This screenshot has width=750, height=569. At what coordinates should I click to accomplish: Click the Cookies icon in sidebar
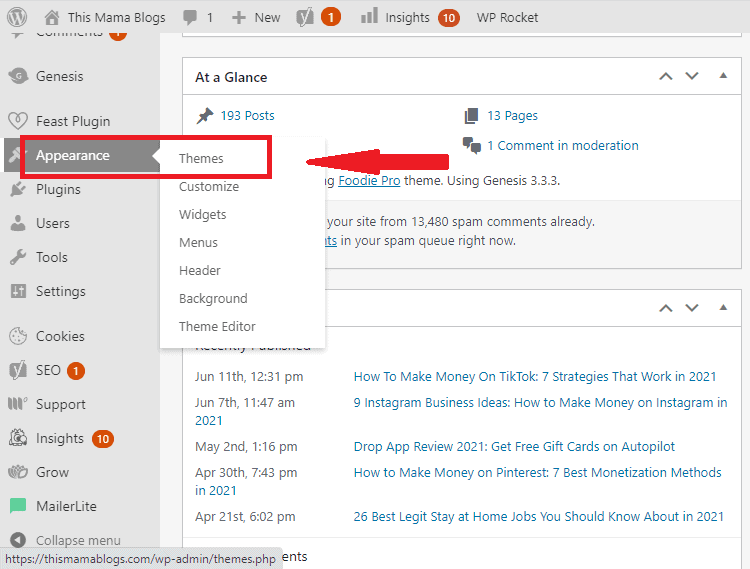coord(18,336)
